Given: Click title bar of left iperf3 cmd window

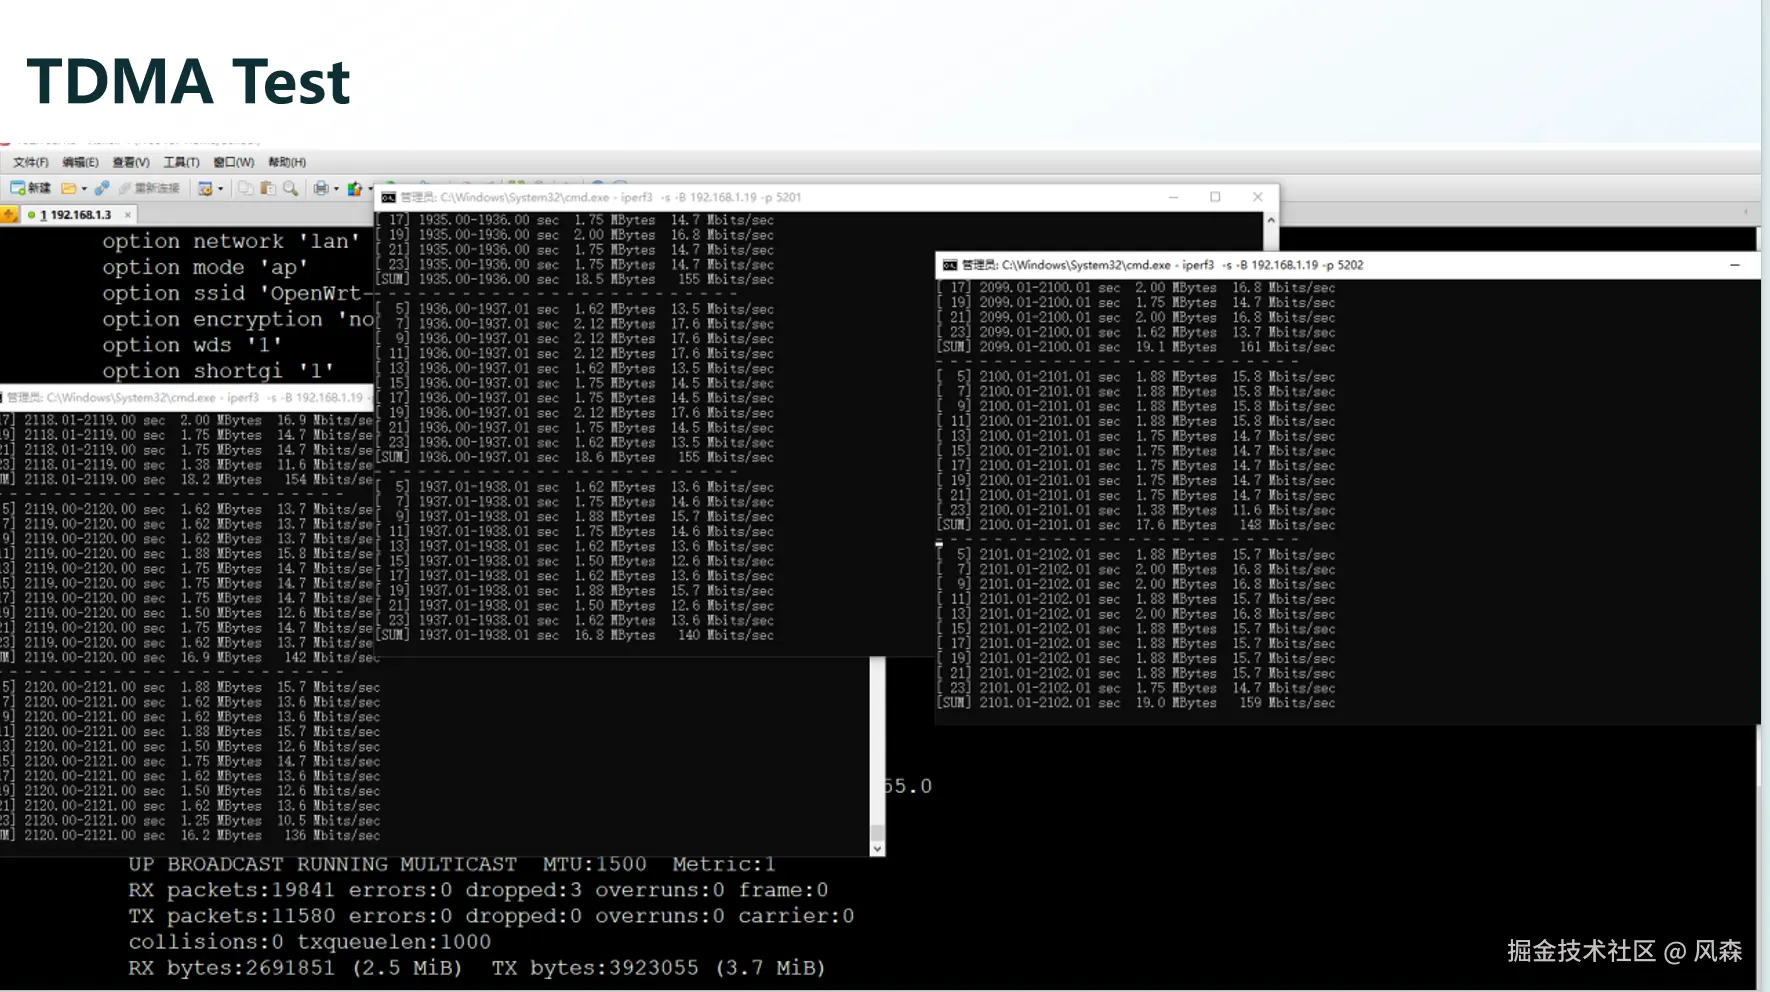Looking at the screenshot, I should (x=186, y=397).
